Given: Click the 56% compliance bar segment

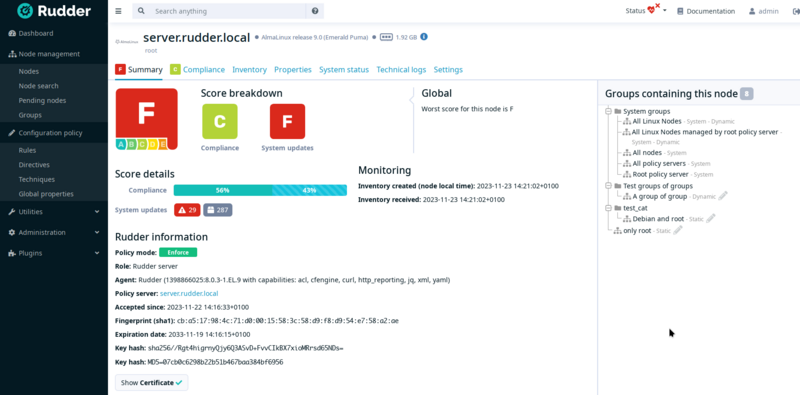Looking at the screenshot, I should [223, 190].
